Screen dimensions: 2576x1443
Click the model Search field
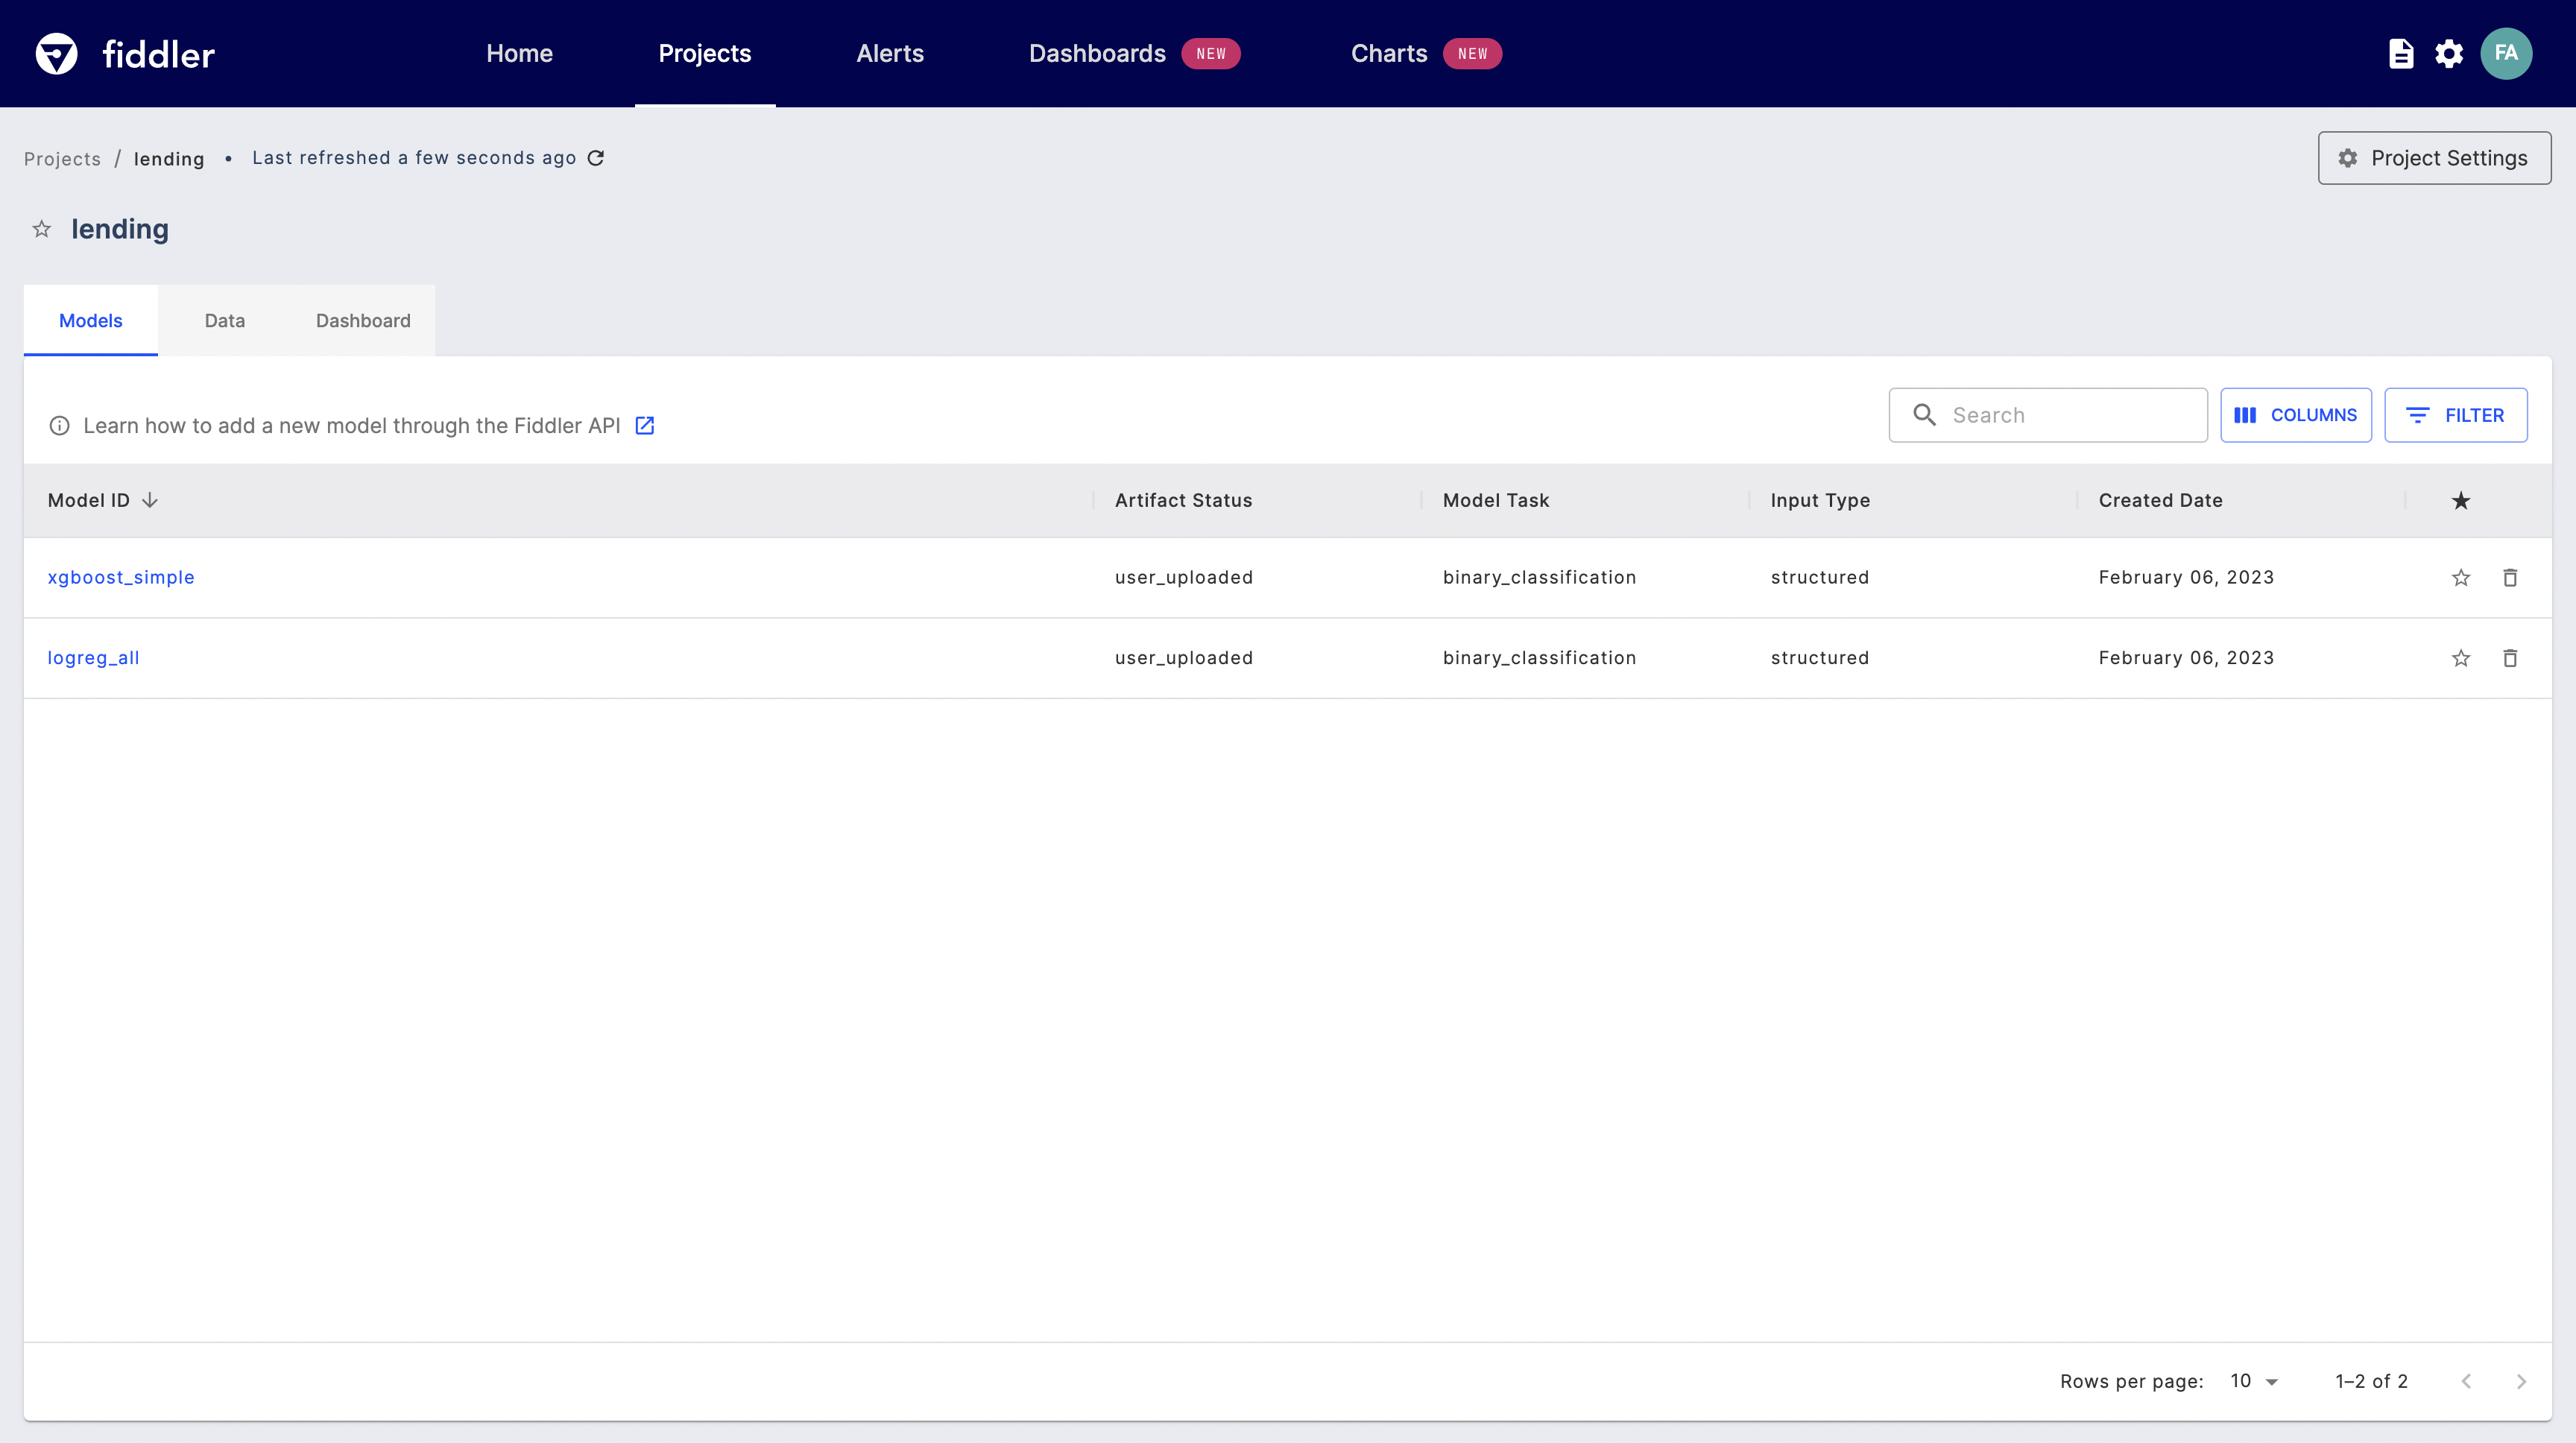click(x=2060, y=415)
